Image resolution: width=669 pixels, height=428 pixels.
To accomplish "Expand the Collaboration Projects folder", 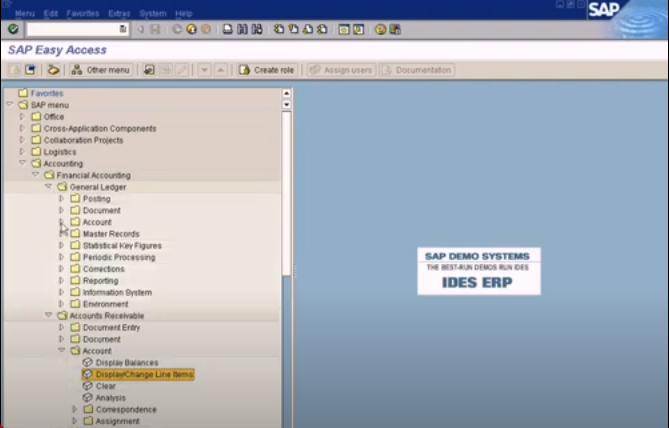I will 22,140.
